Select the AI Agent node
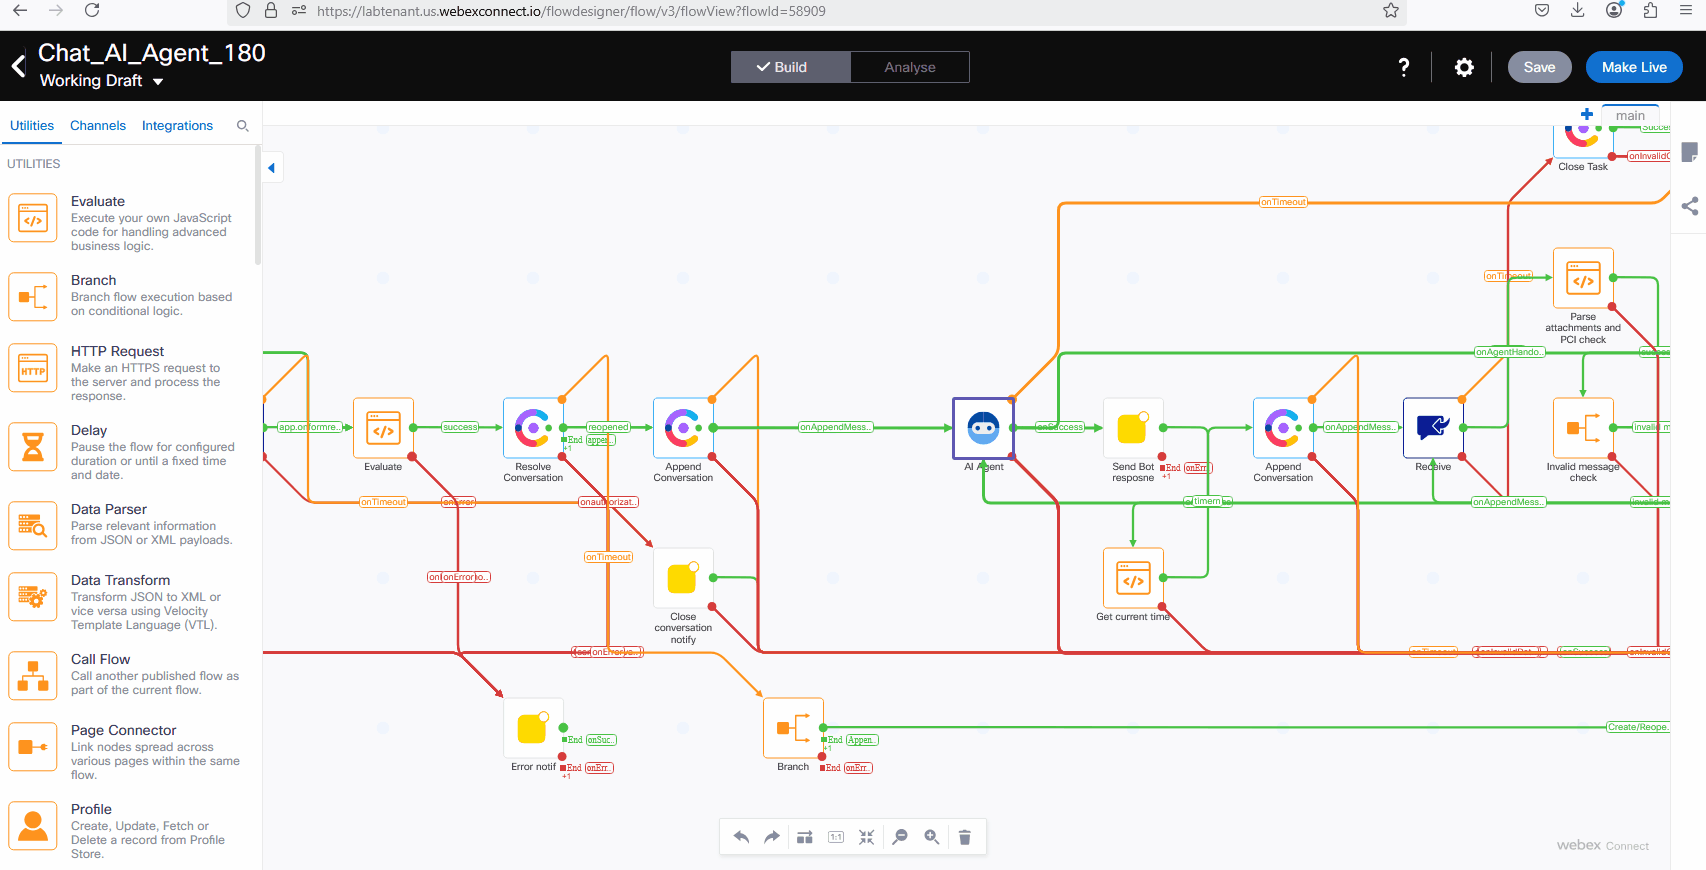Image resolution: width=1706 pixels, height=870 pixels. (x=983, y=428)
